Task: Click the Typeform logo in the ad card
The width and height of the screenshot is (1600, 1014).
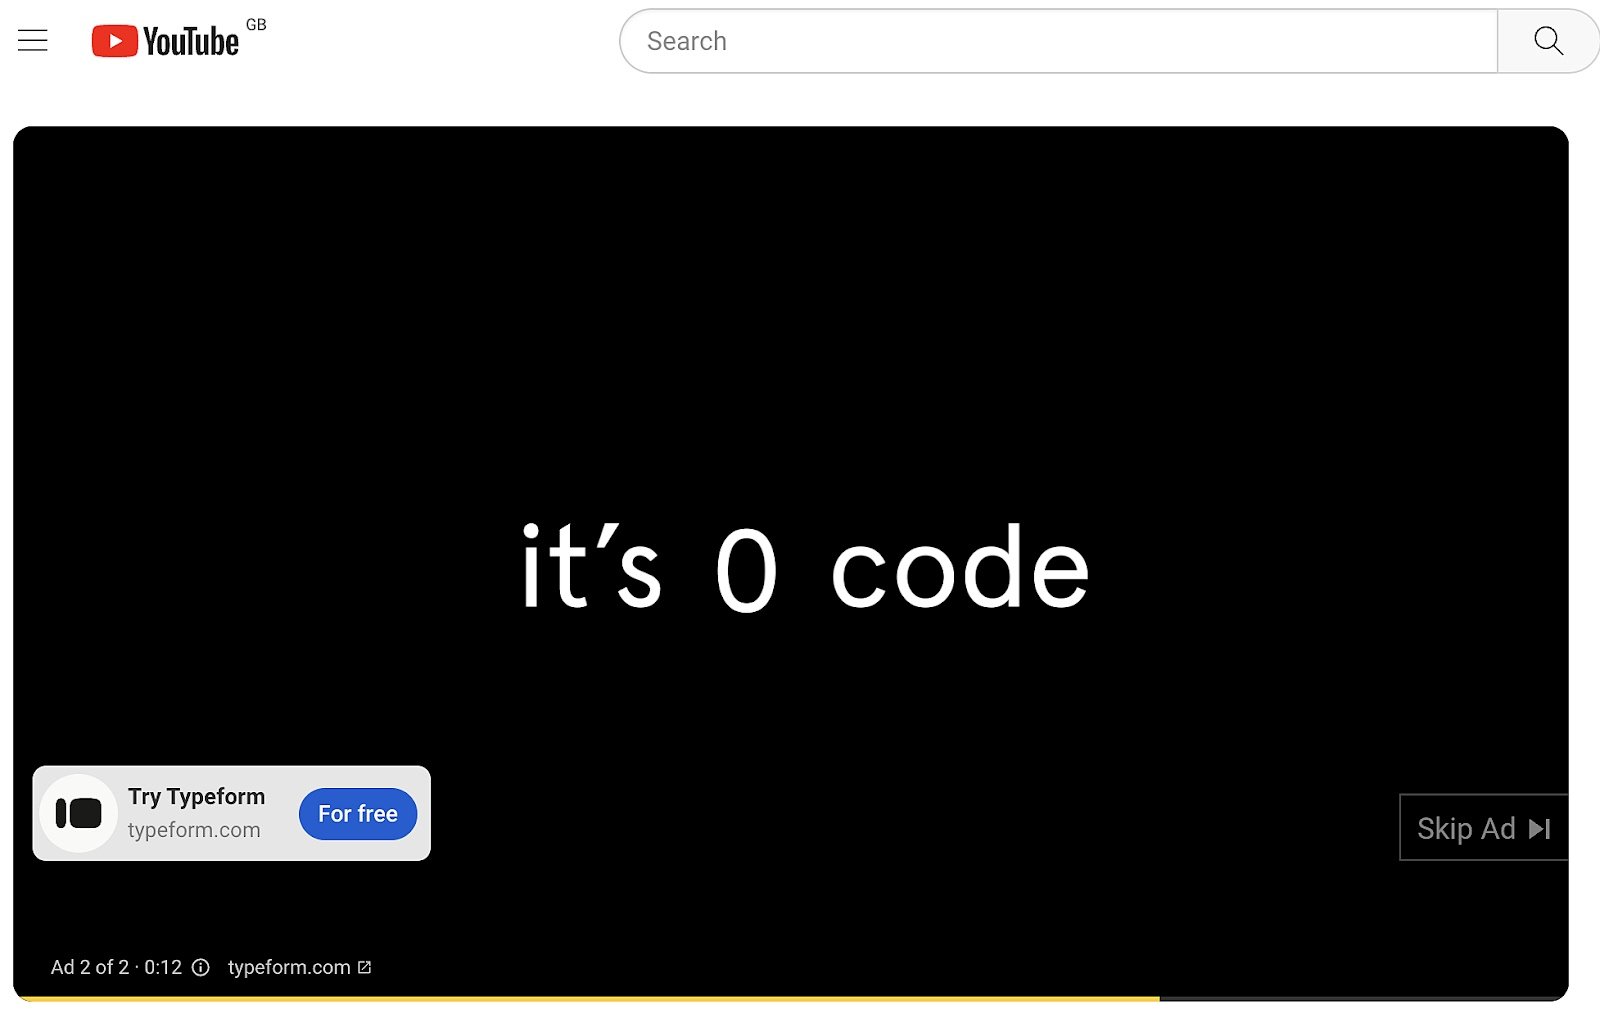Action: [x=80, y=812]
